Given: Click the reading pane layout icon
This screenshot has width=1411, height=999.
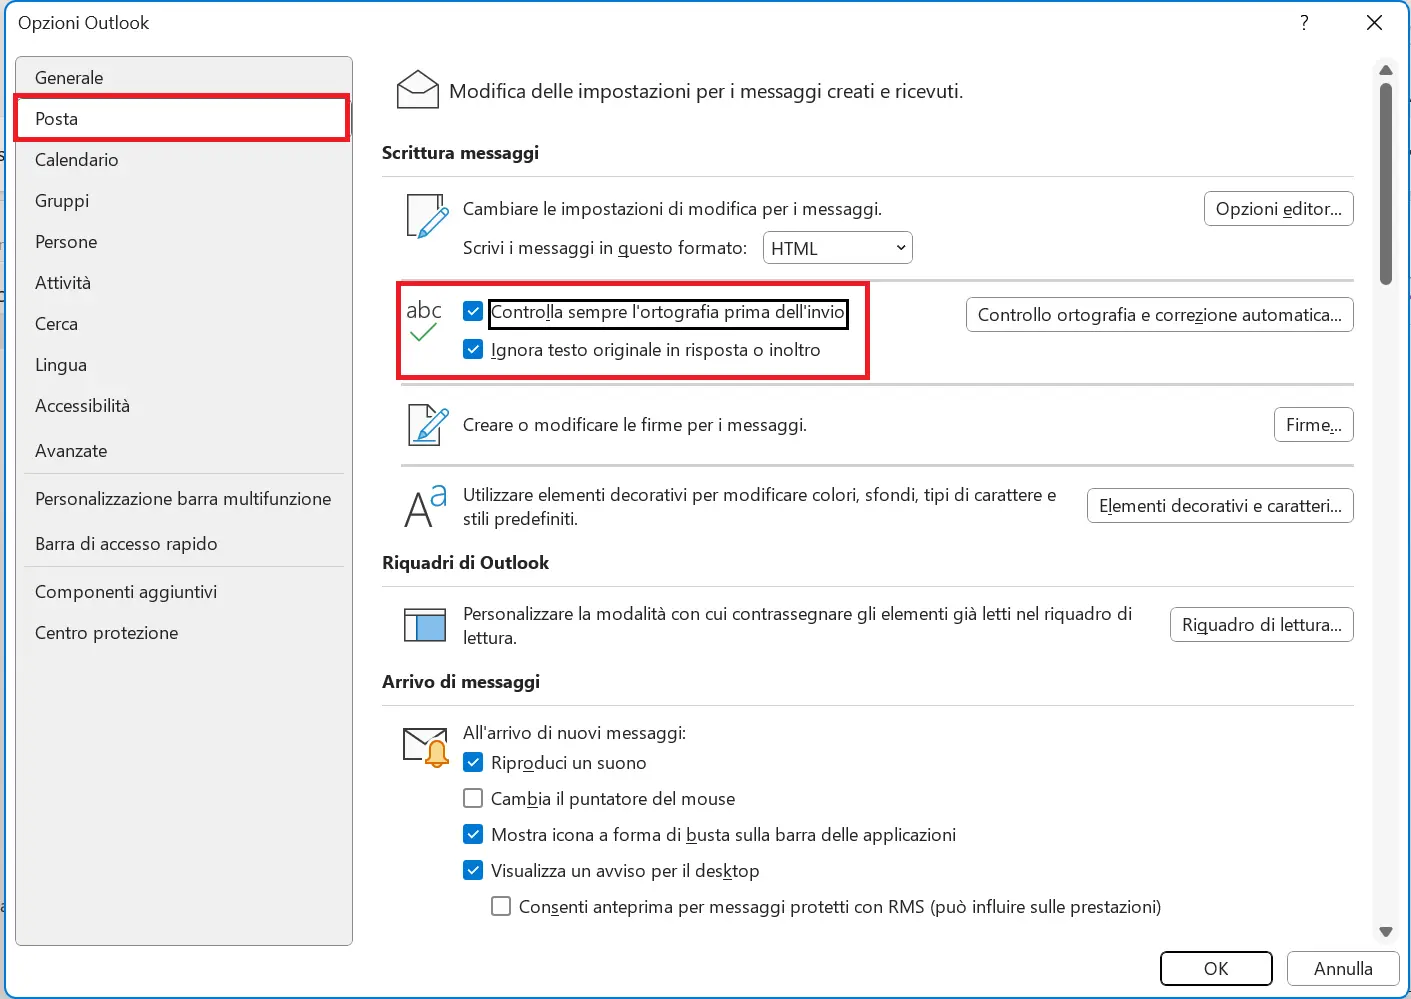Looking at the screenshot, I should click(425, 625).
